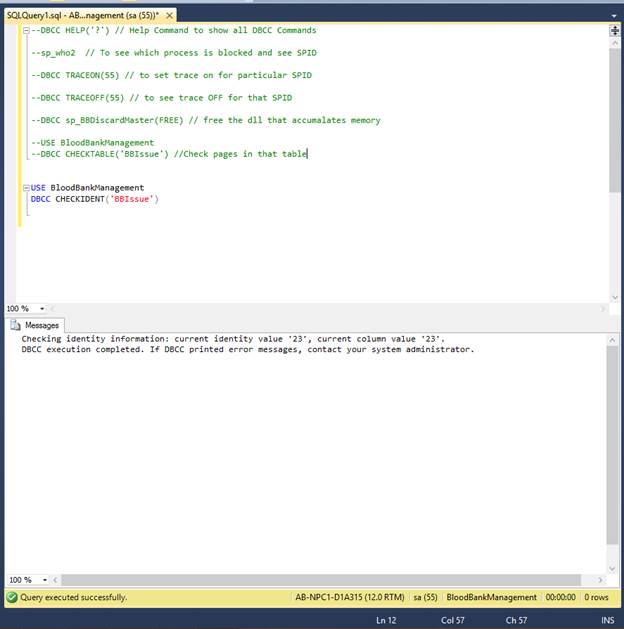
Task: Click the --DBCC sp_BBDiscardMaster(FREE) comment line
Action: click(206, 120)
